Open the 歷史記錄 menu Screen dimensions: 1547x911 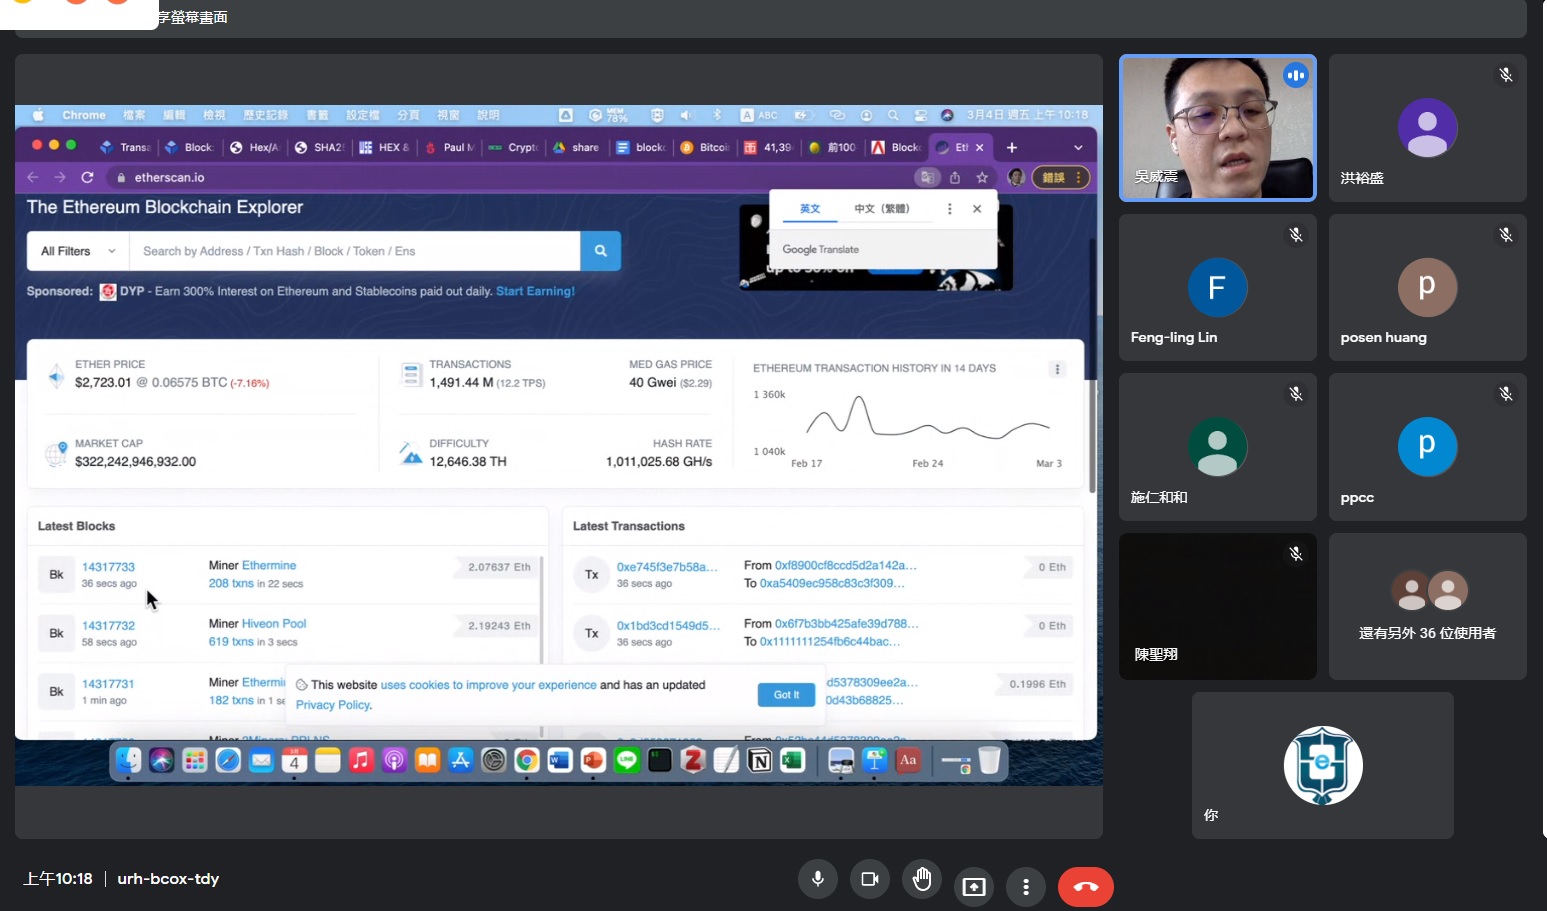(265, 115)
